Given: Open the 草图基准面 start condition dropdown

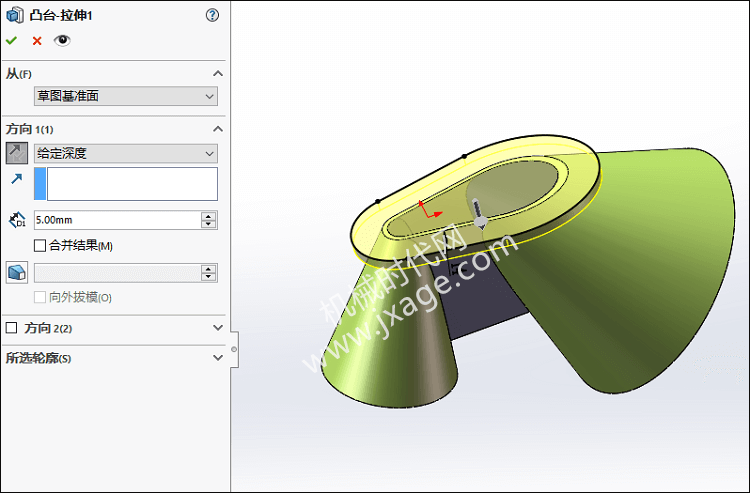Looking at the screenshot, I should 126,96.
